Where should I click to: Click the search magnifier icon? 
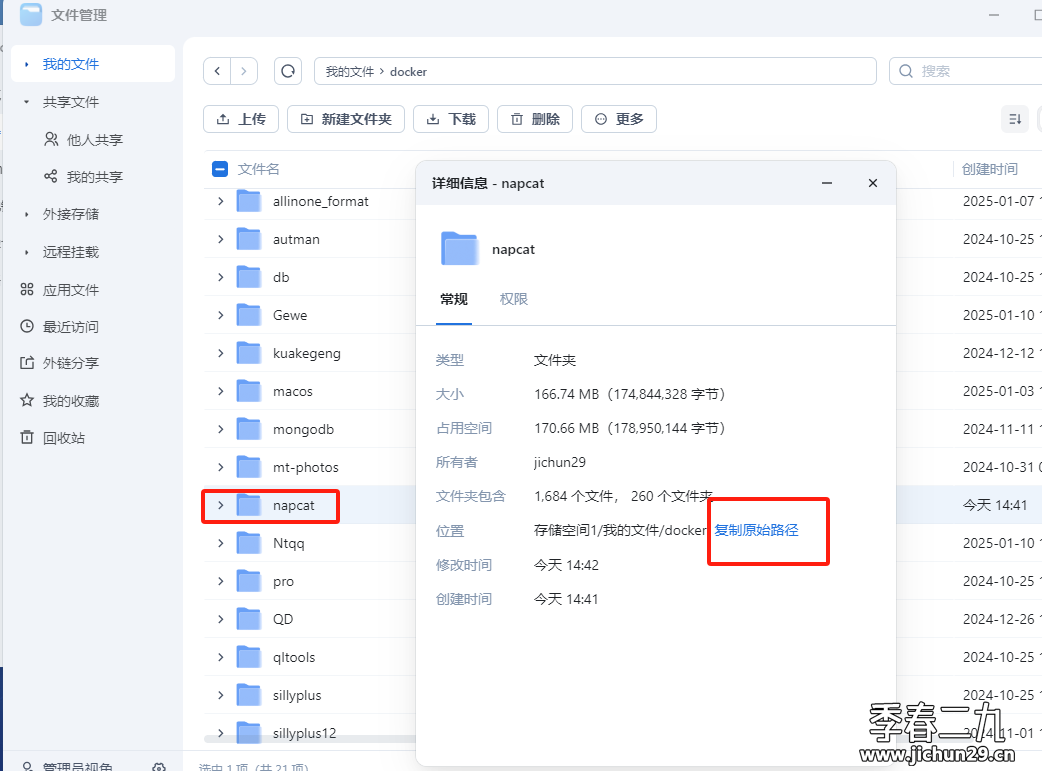[906, 71]
